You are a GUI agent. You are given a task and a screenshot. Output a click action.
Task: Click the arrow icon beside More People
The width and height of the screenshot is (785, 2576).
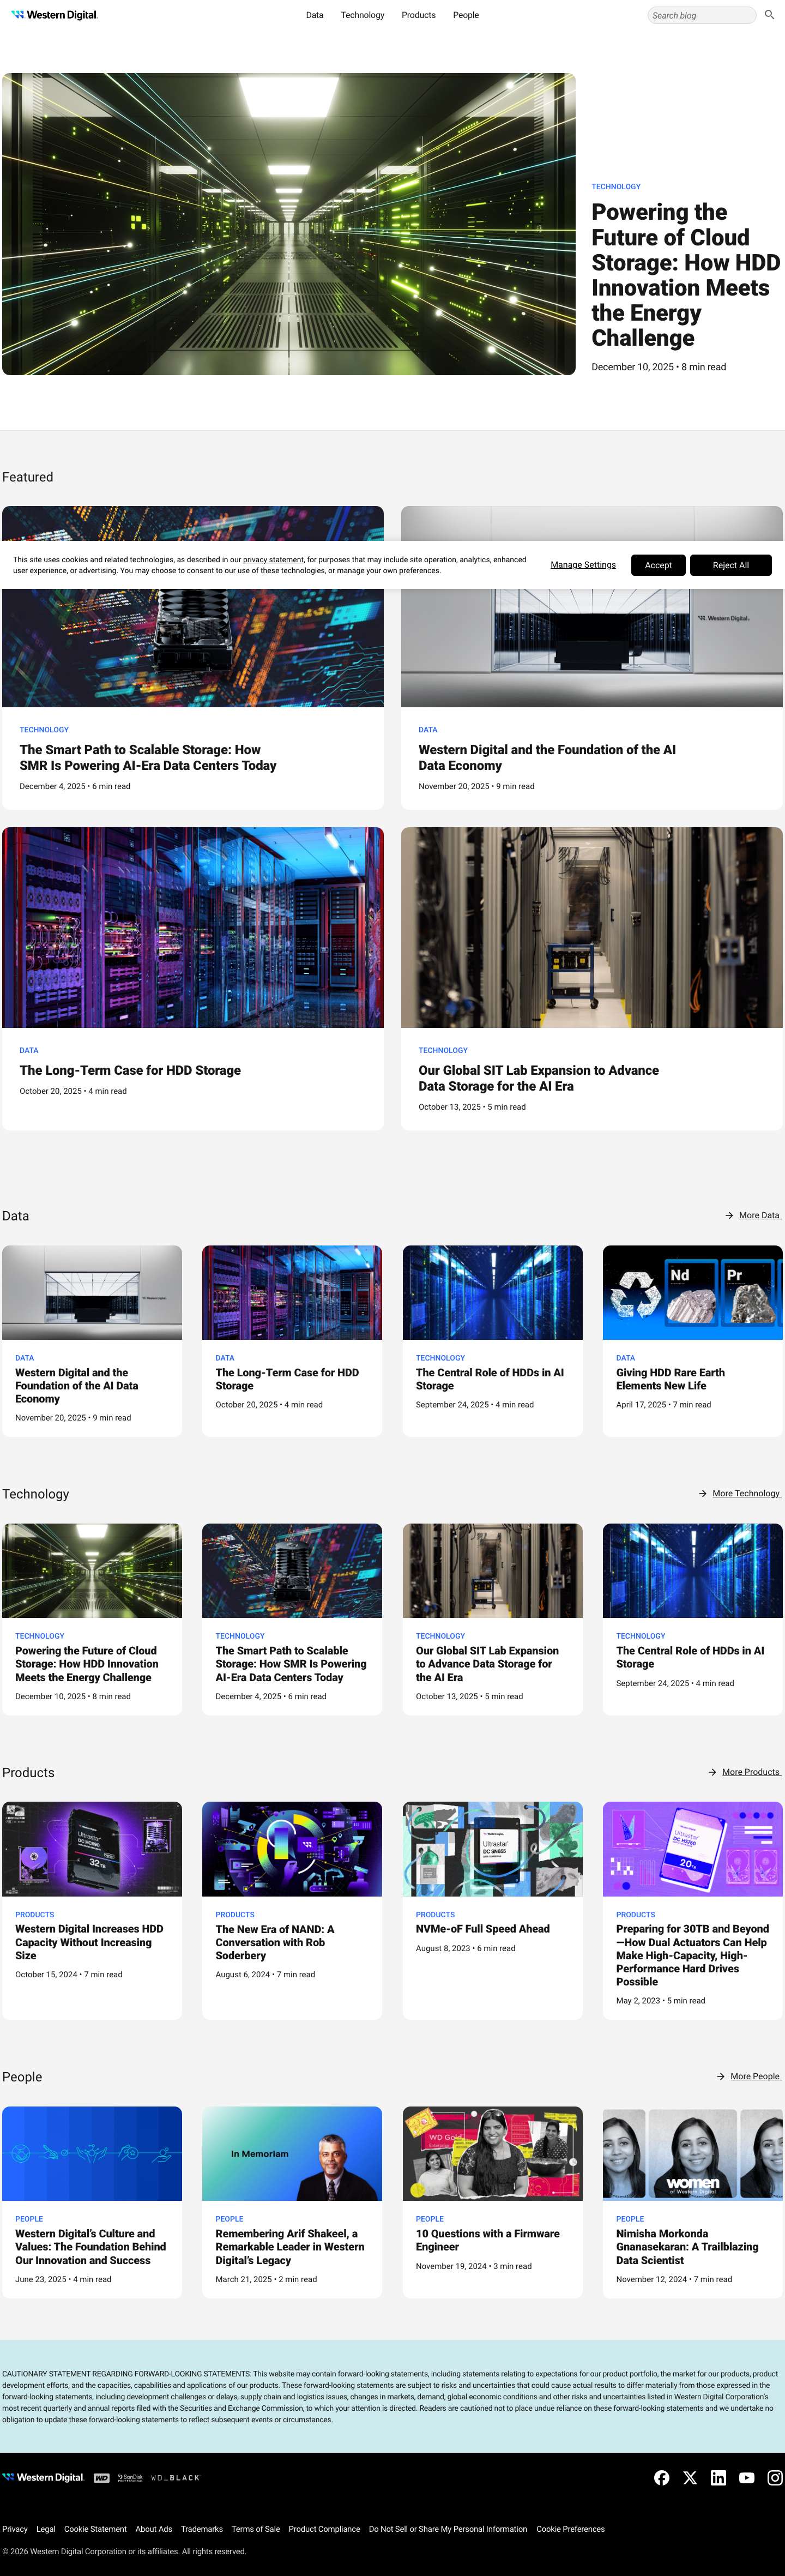pyautogui.click(x=721, y=2076)
